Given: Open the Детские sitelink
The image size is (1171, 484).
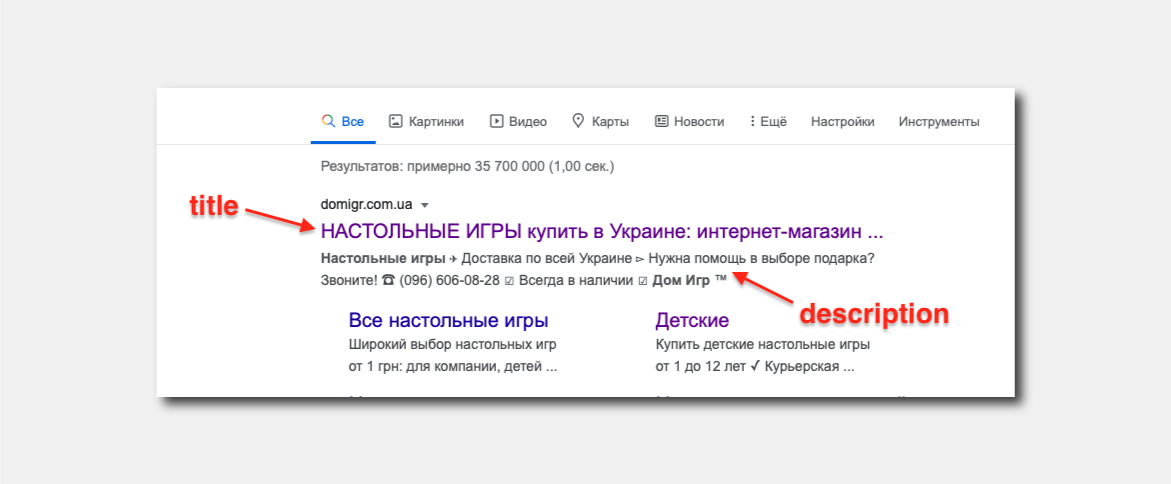Looking at the screenshot, I should pos(692,320).
